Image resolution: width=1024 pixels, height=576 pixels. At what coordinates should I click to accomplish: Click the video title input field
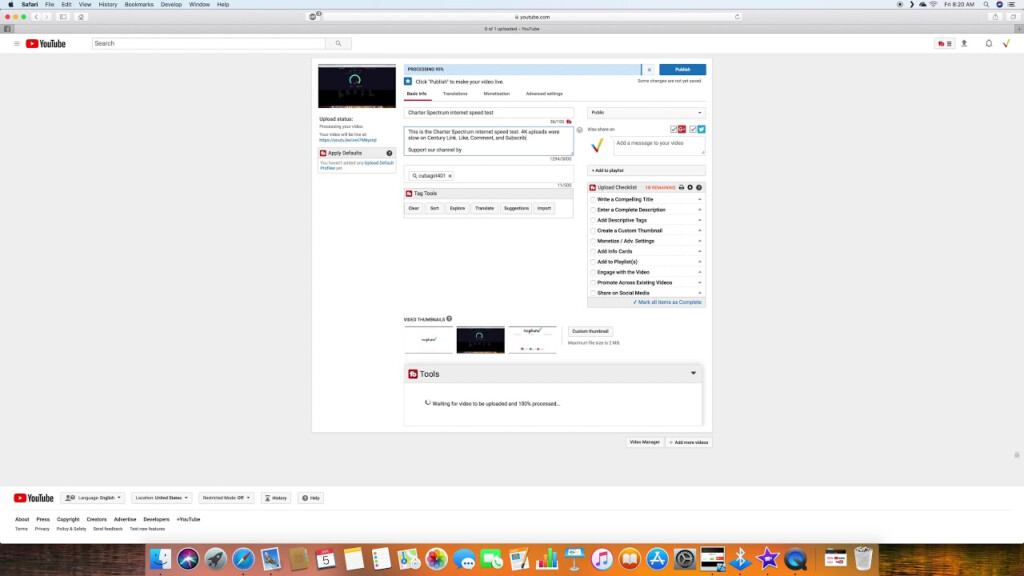coord(488,112)
